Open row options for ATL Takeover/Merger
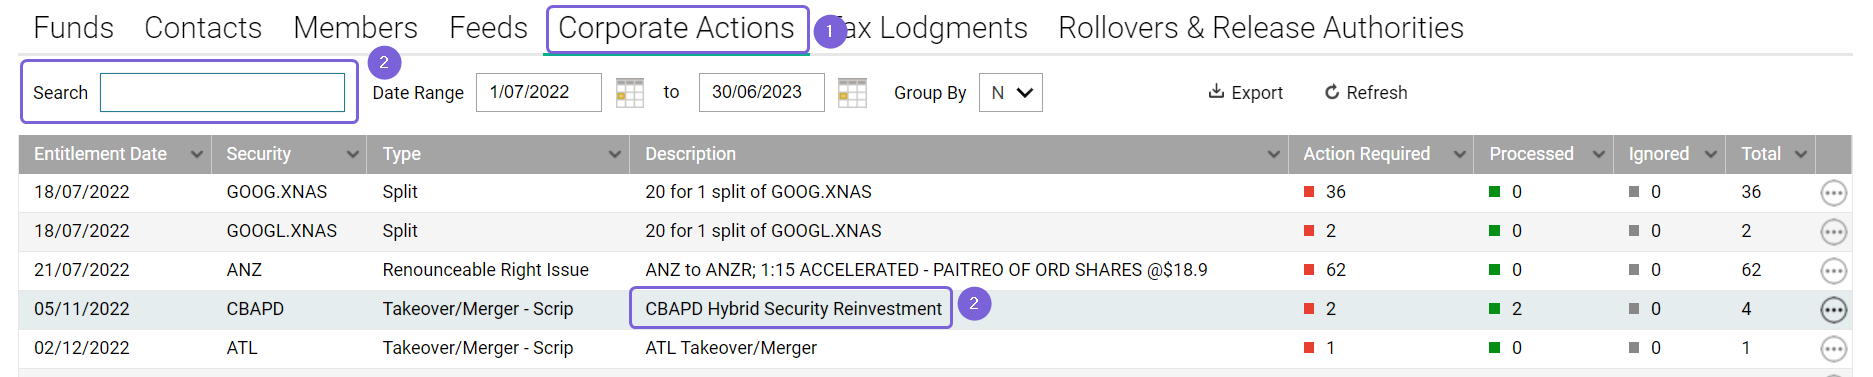The height and width of the screenshot is (377, 1873). tap(1833, 349)
